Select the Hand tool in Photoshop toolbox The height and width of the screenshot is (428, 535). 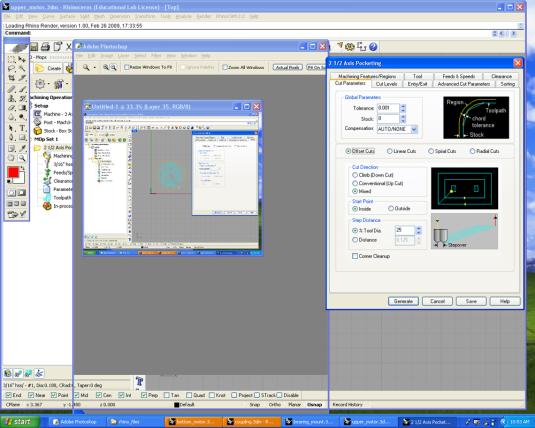coord(11,158)
